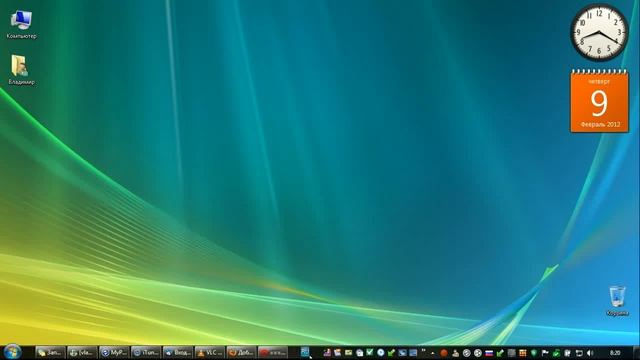
Task: Click the red round tray icon
Action: tap(444, 353)
